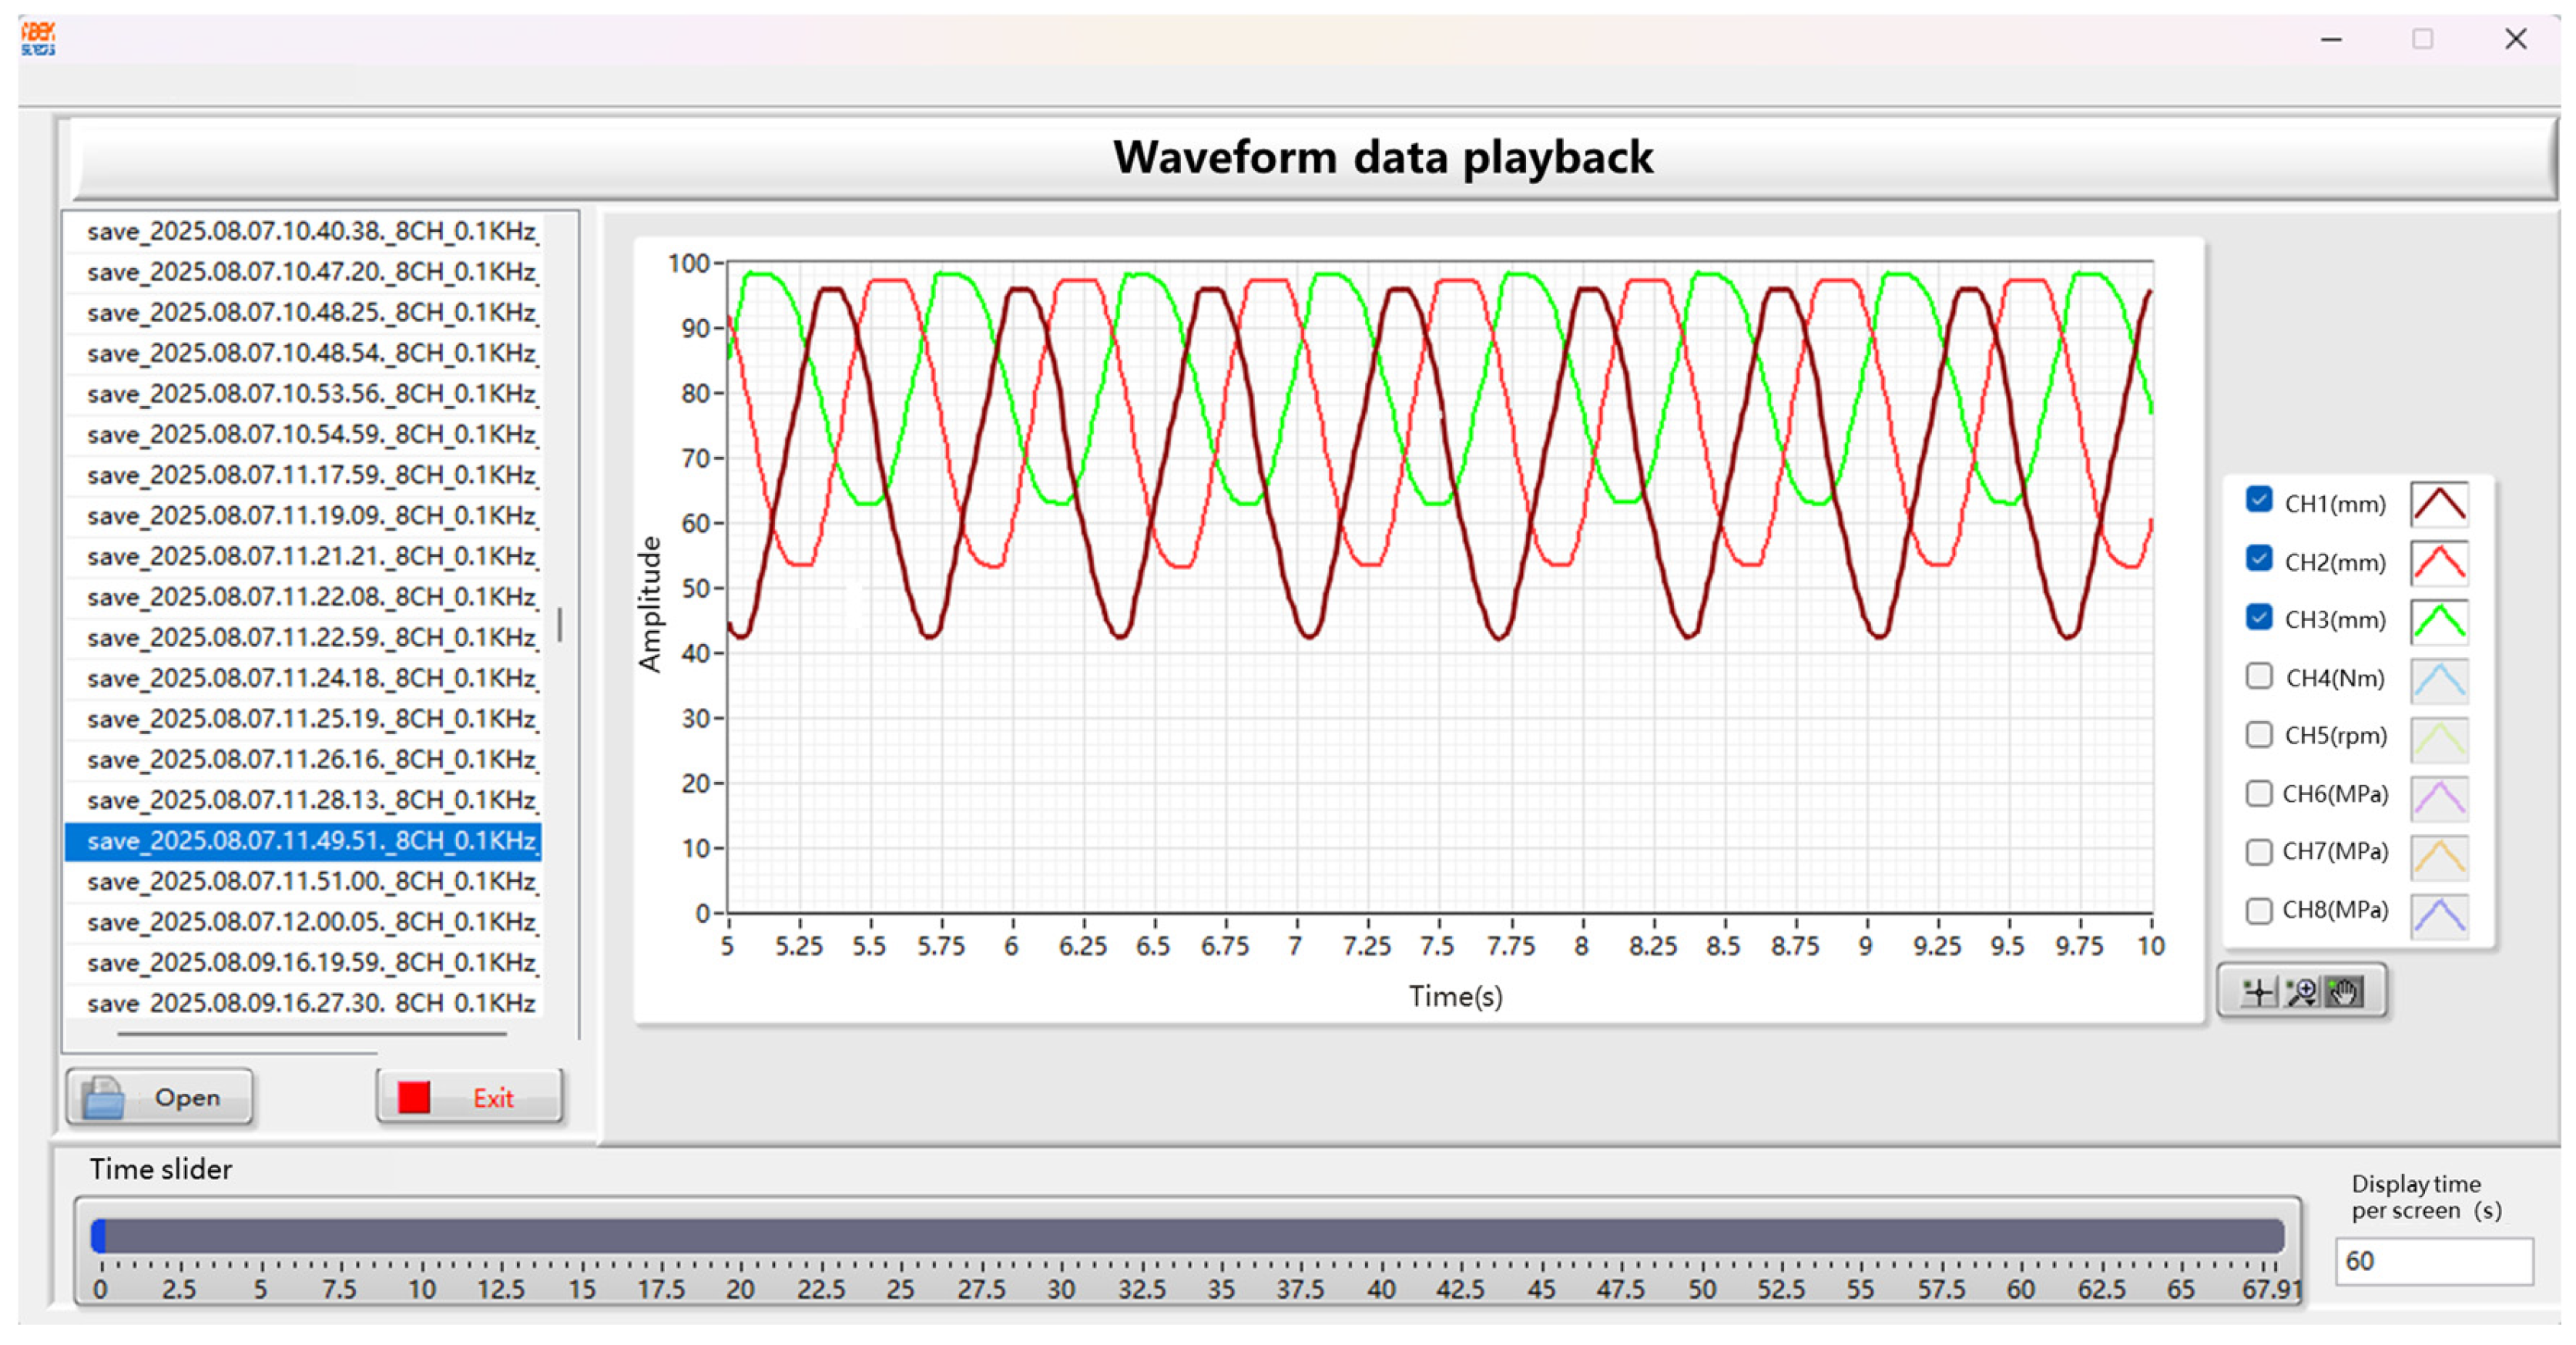The image size is (2576, 1345).
Task: Click the CH1(mm) dark red plot line icon
Action: (x=2439, y=504)
